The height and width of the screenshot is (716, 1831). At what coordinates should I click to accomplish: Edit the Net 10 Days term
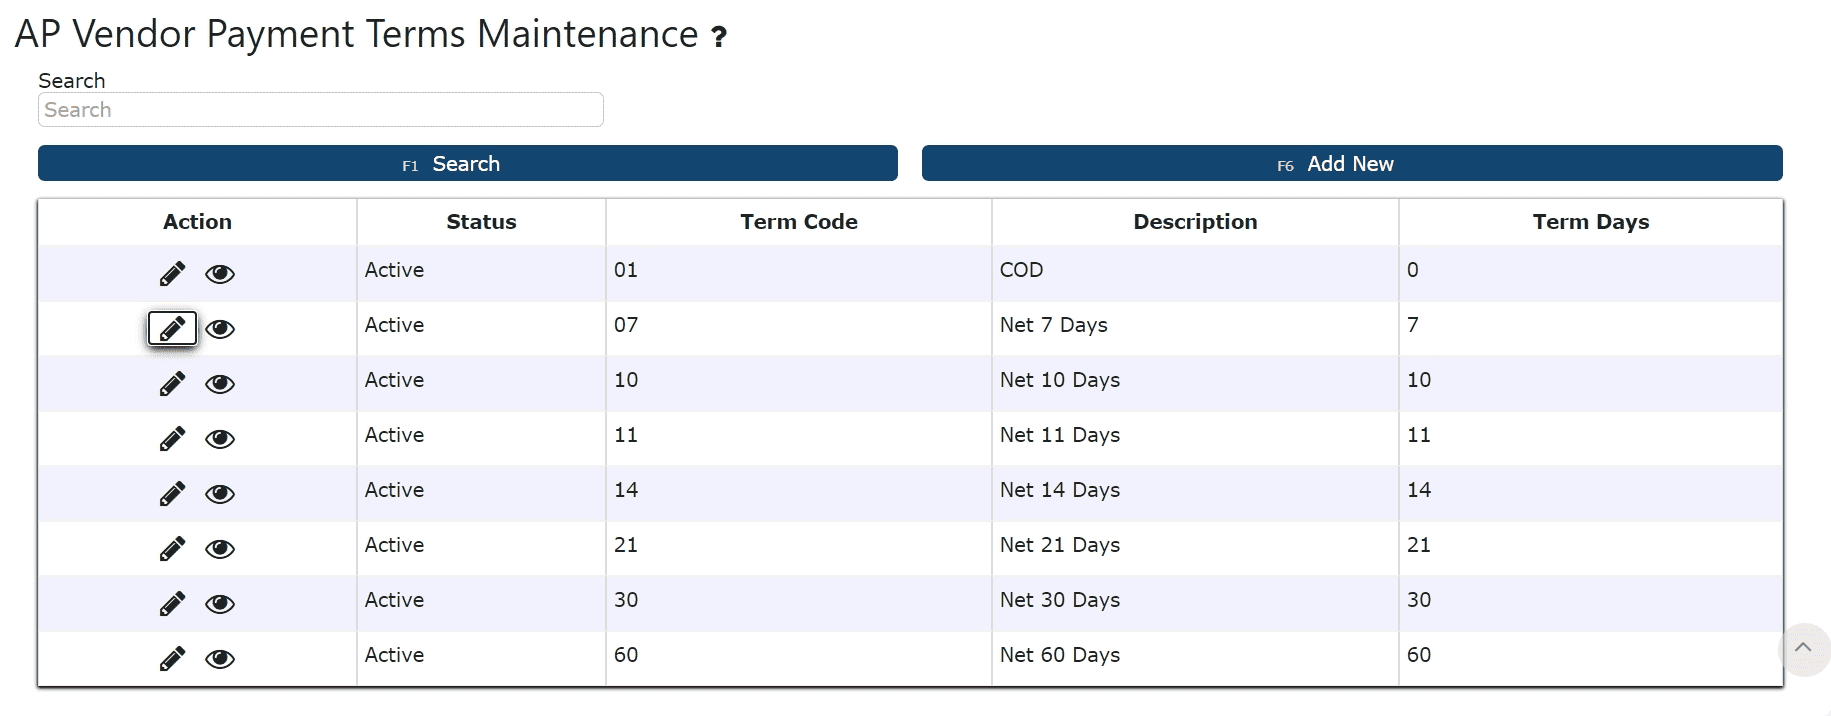(172, 383)
